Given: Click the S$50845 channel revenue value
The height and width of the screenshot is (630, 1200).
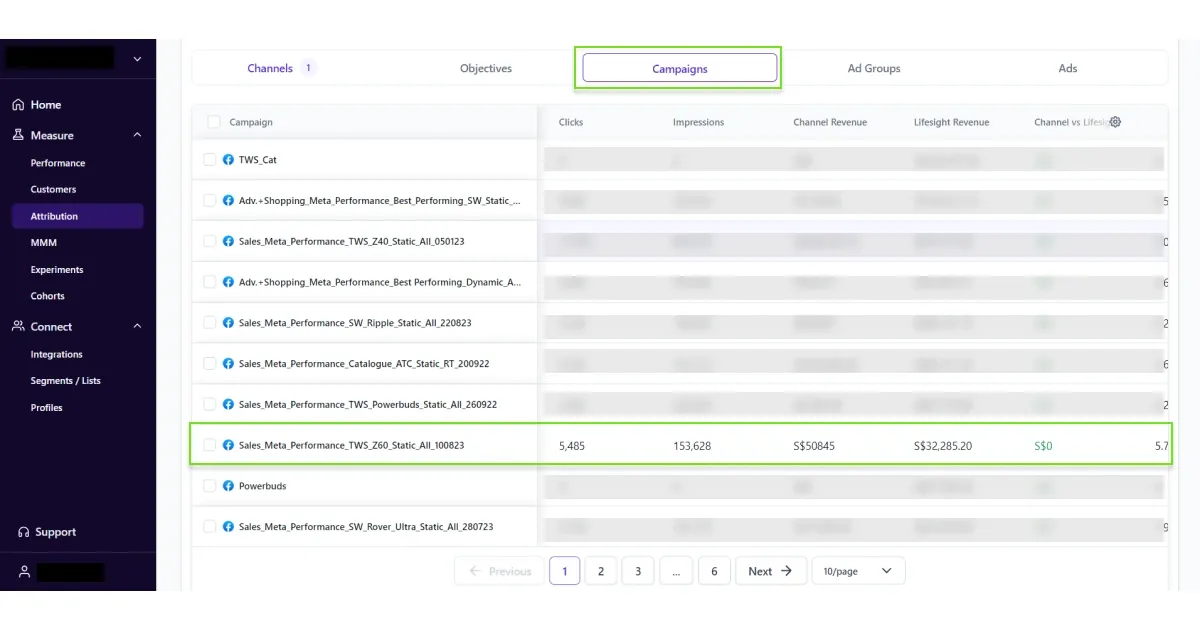Looking at the screenshot, I should [x=814, y=446].
